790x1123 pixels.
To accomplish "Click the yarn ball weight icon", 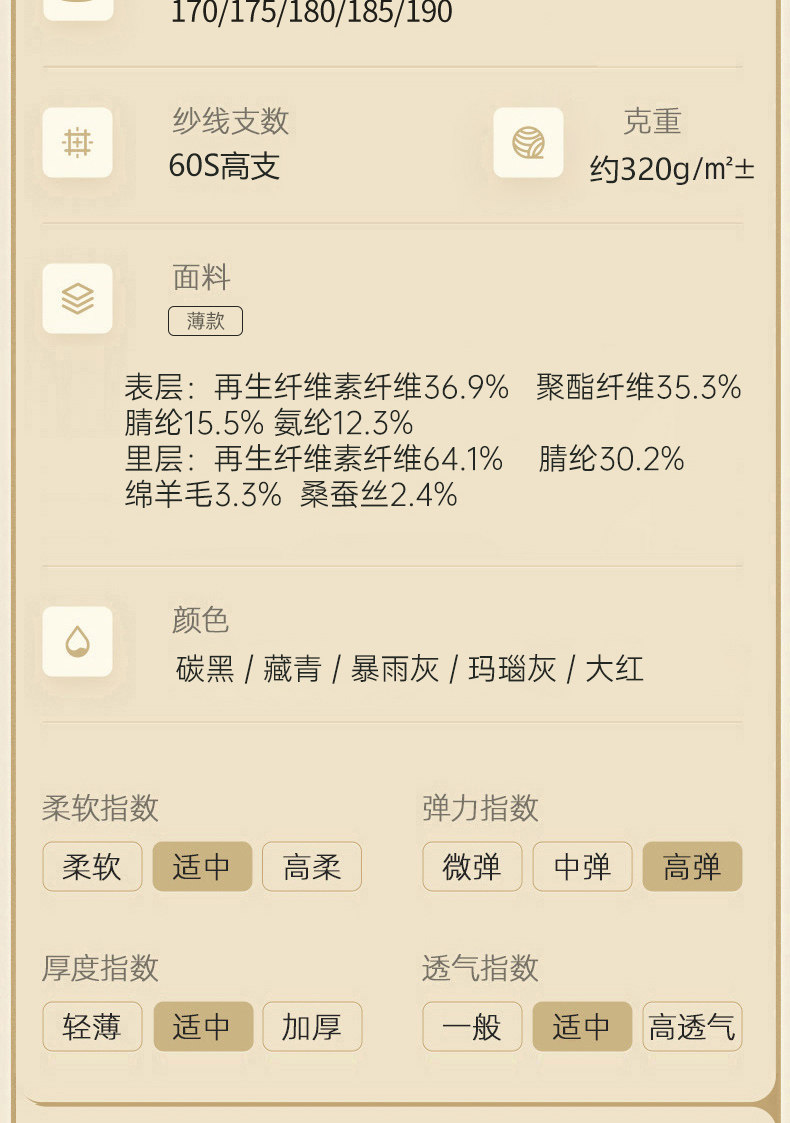I will [x=528, y=143].
